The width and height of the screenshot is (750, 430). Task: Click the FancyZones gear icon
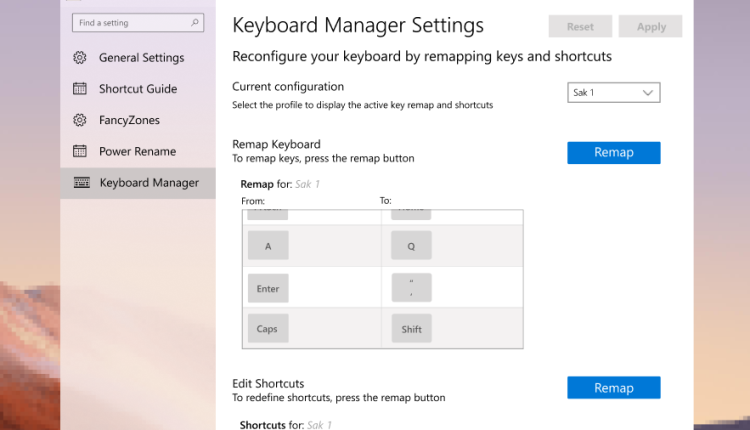(x=80, y=120)
